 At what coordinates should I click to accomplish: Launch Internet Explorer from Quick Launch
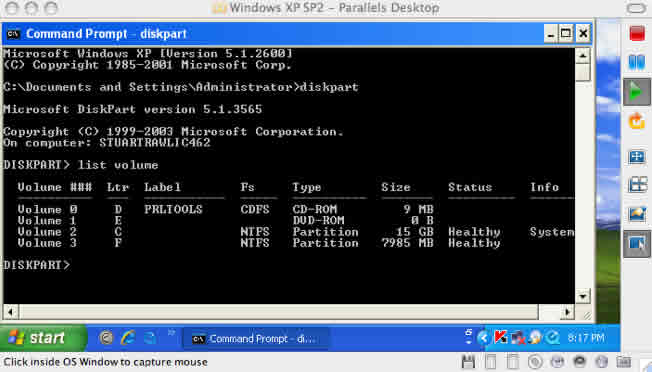pos(128,338)
